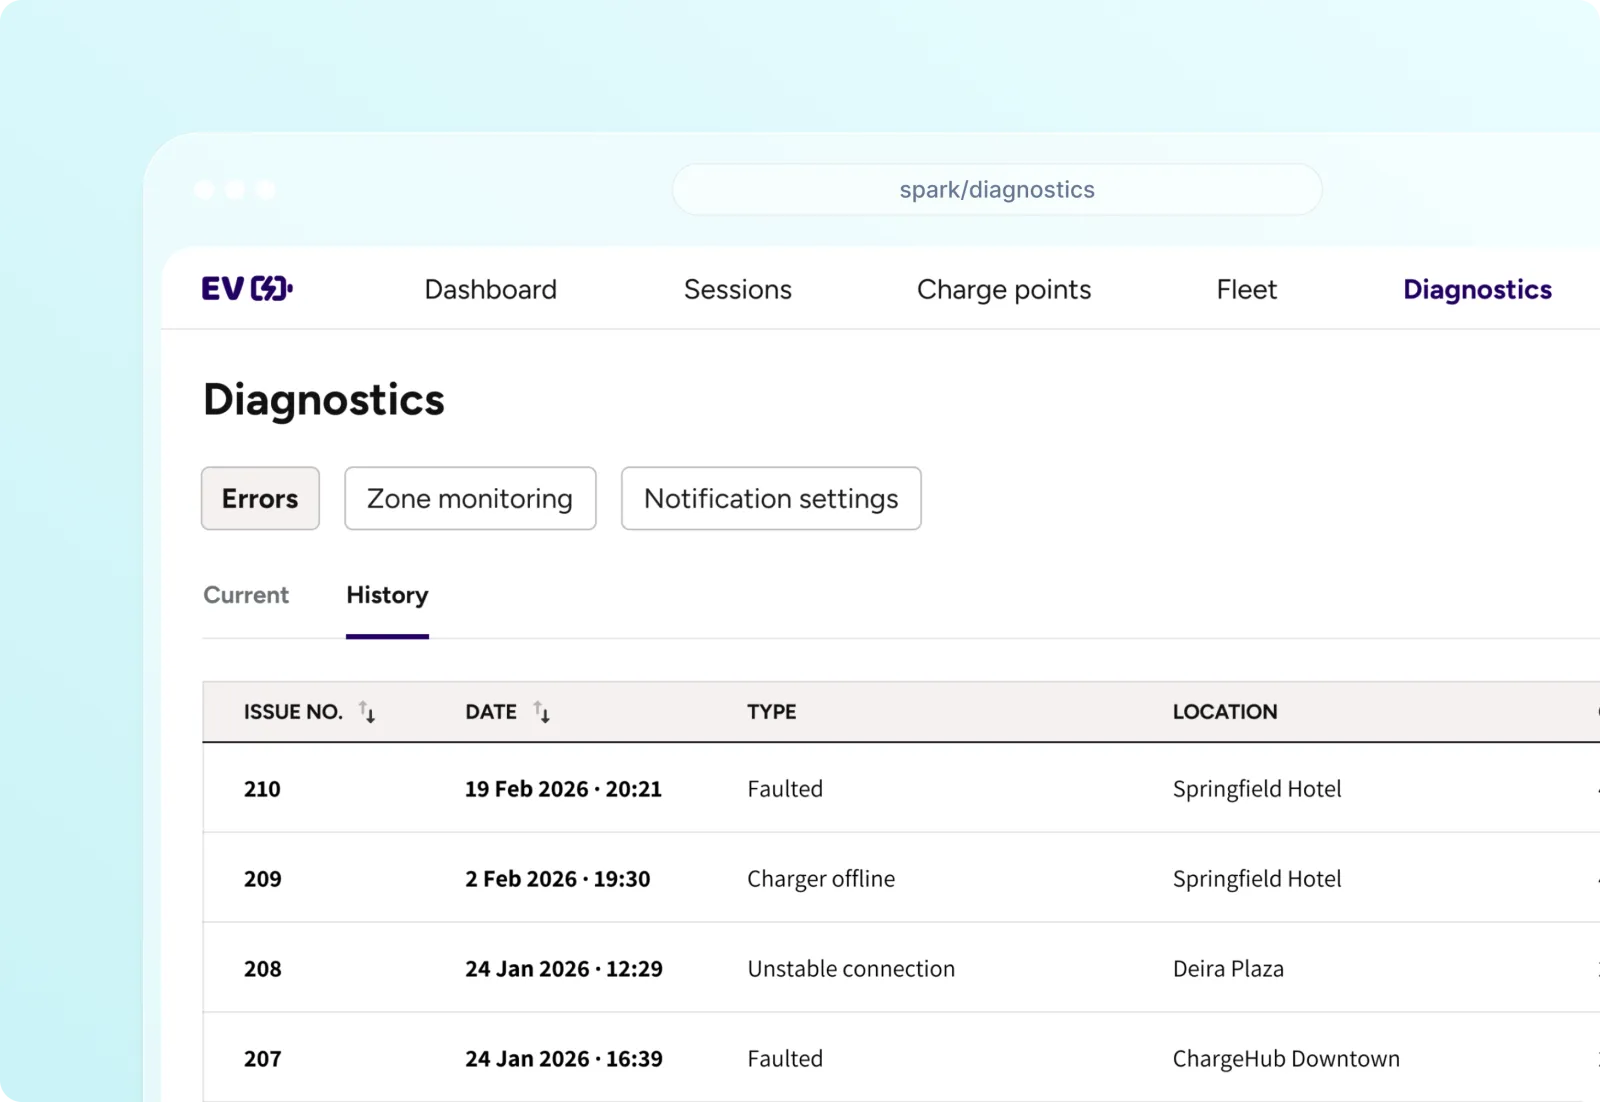Select Diagnostics in the top navigation

pos(1476,290)
